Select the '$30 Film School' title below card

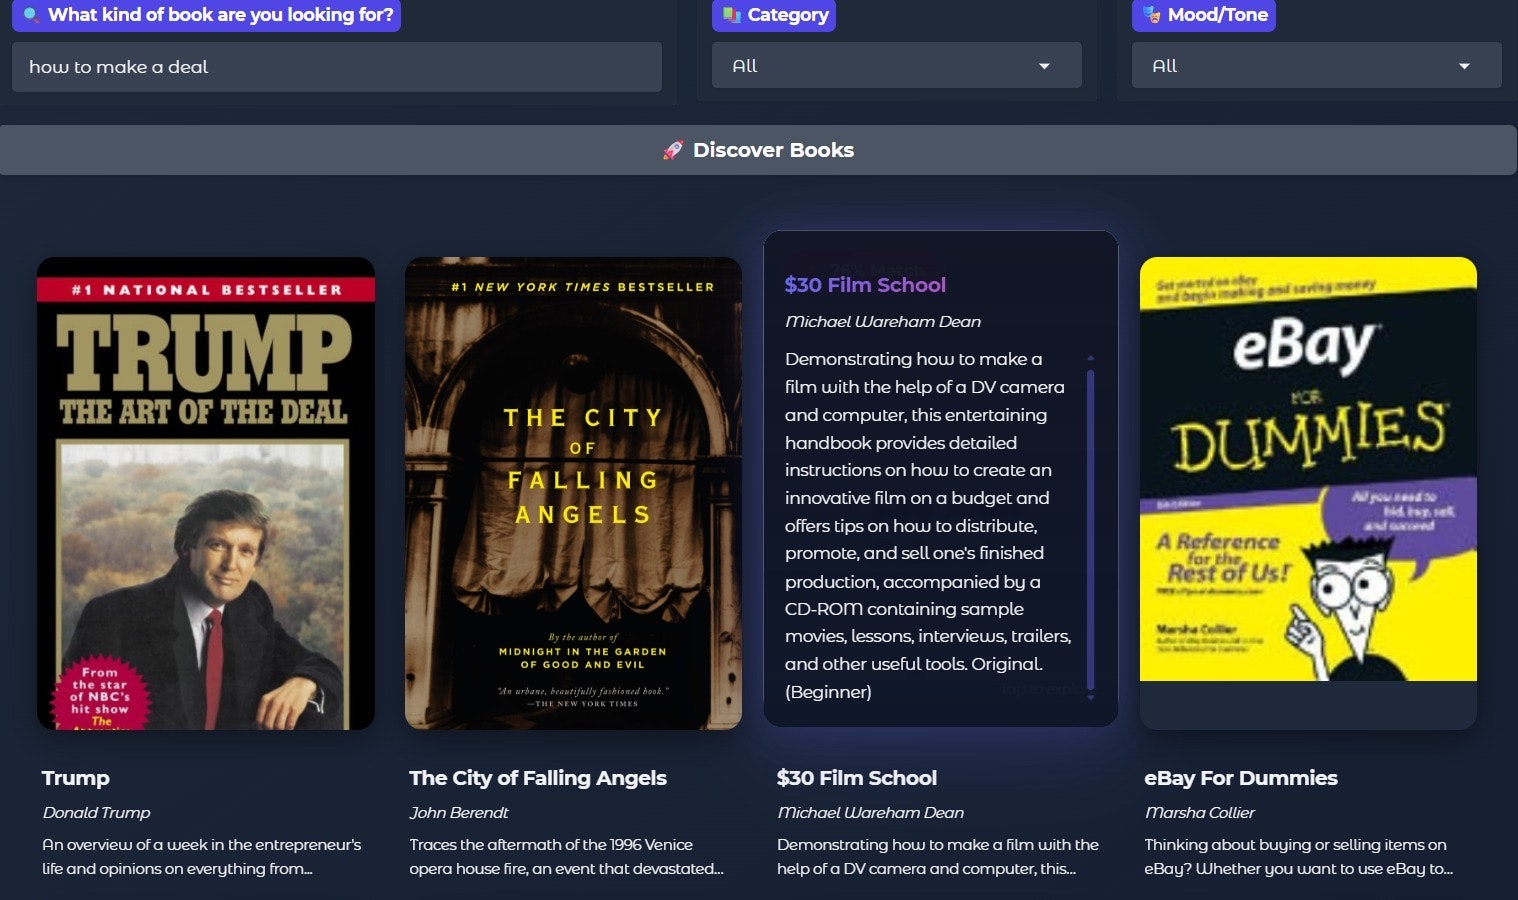[857, 778]
